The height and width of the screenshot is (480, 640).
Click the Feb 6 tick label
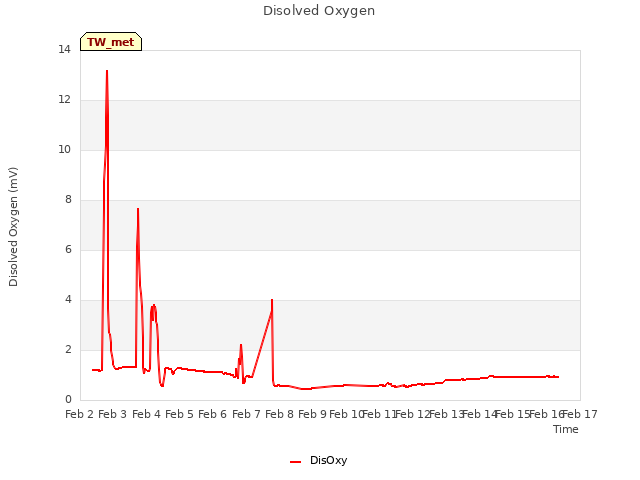tap(212, 414)
